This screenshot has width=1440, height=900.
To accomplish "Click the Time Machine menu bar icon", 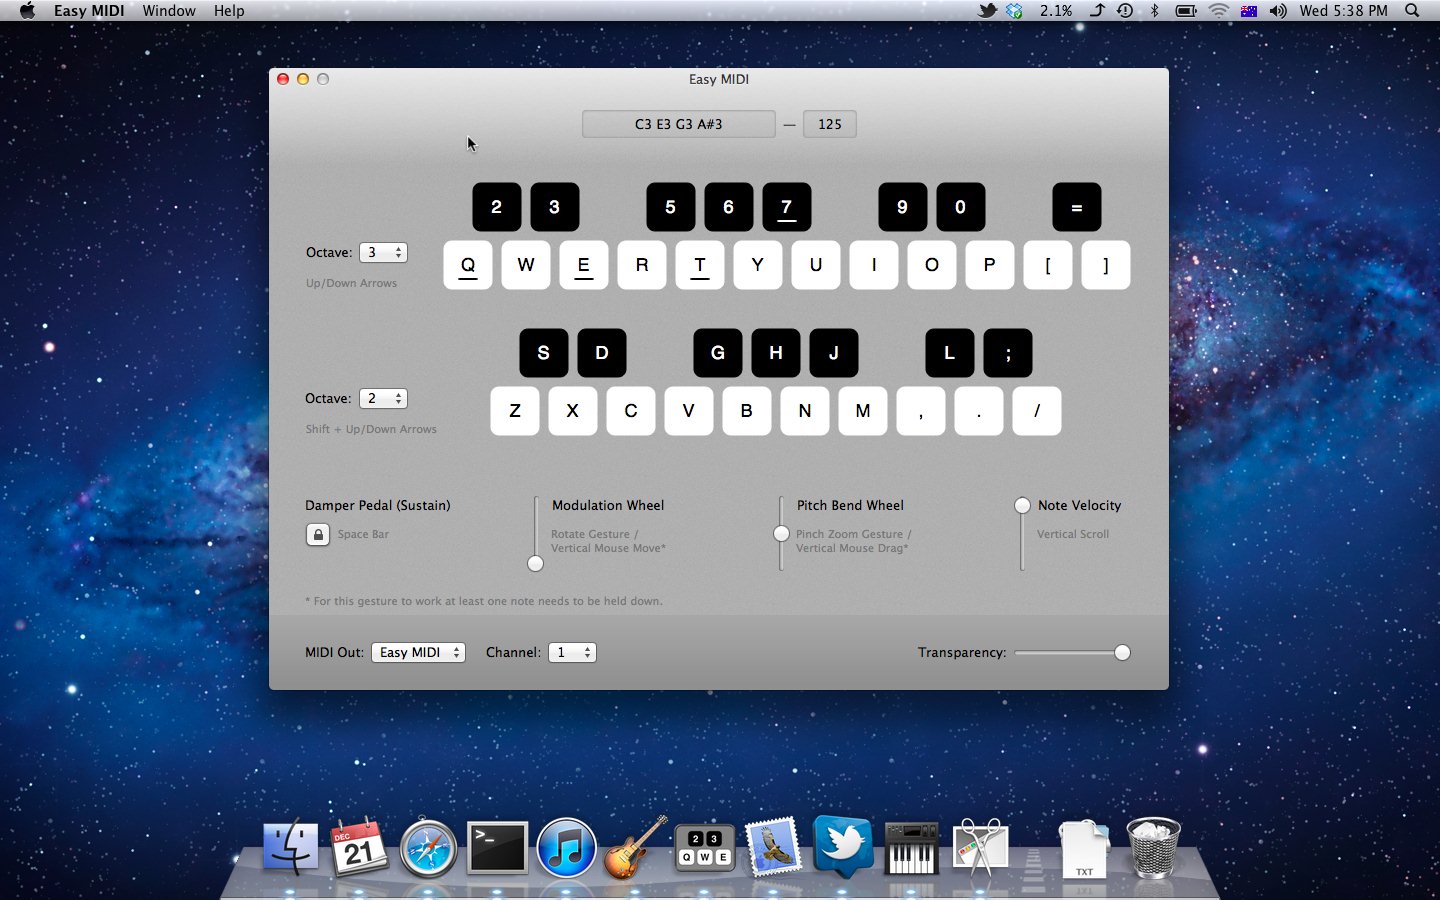I will 1125,11.
